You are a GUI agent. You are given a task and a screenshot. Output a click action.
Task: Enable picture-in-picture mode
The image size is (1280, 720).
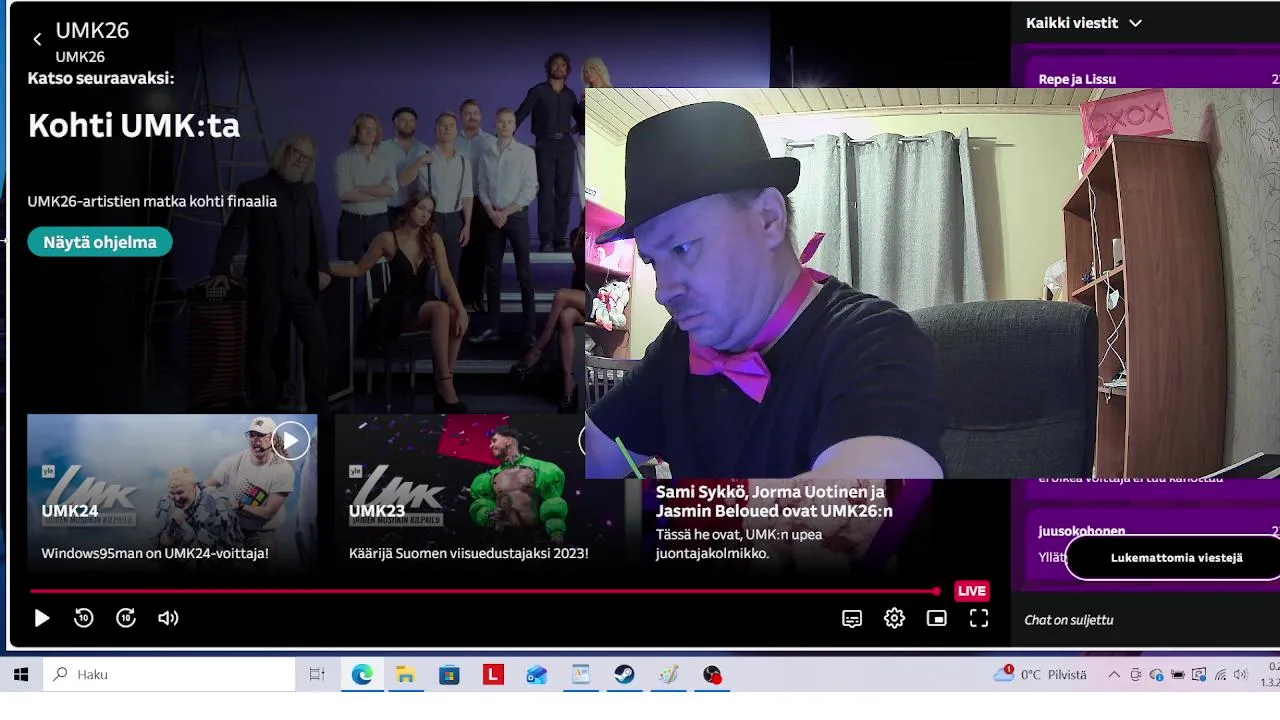click(936, 619)
